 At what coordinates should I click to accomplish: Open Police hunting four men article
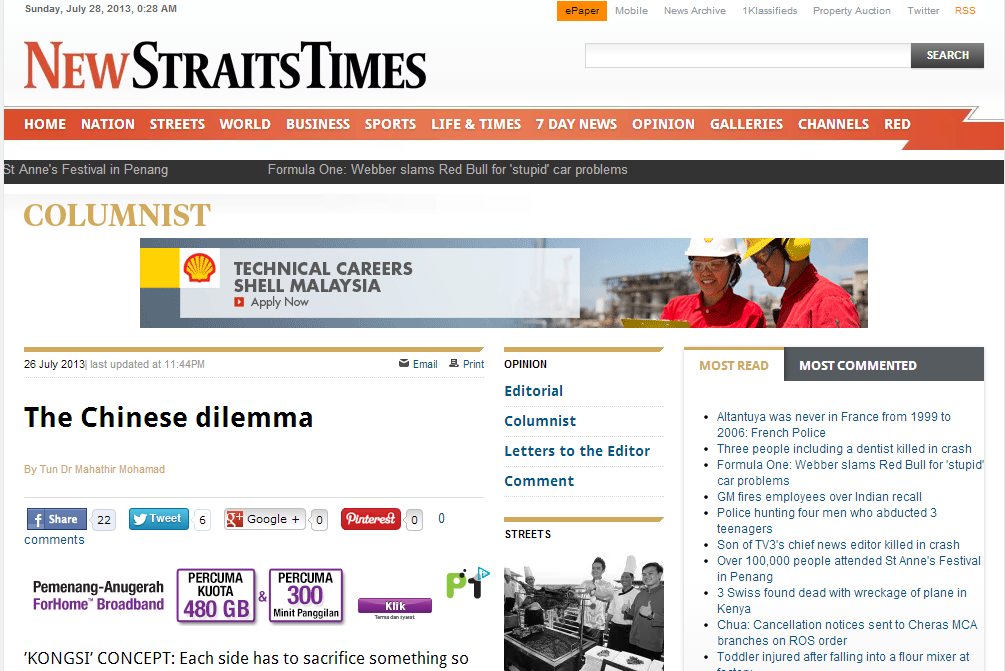827,520
